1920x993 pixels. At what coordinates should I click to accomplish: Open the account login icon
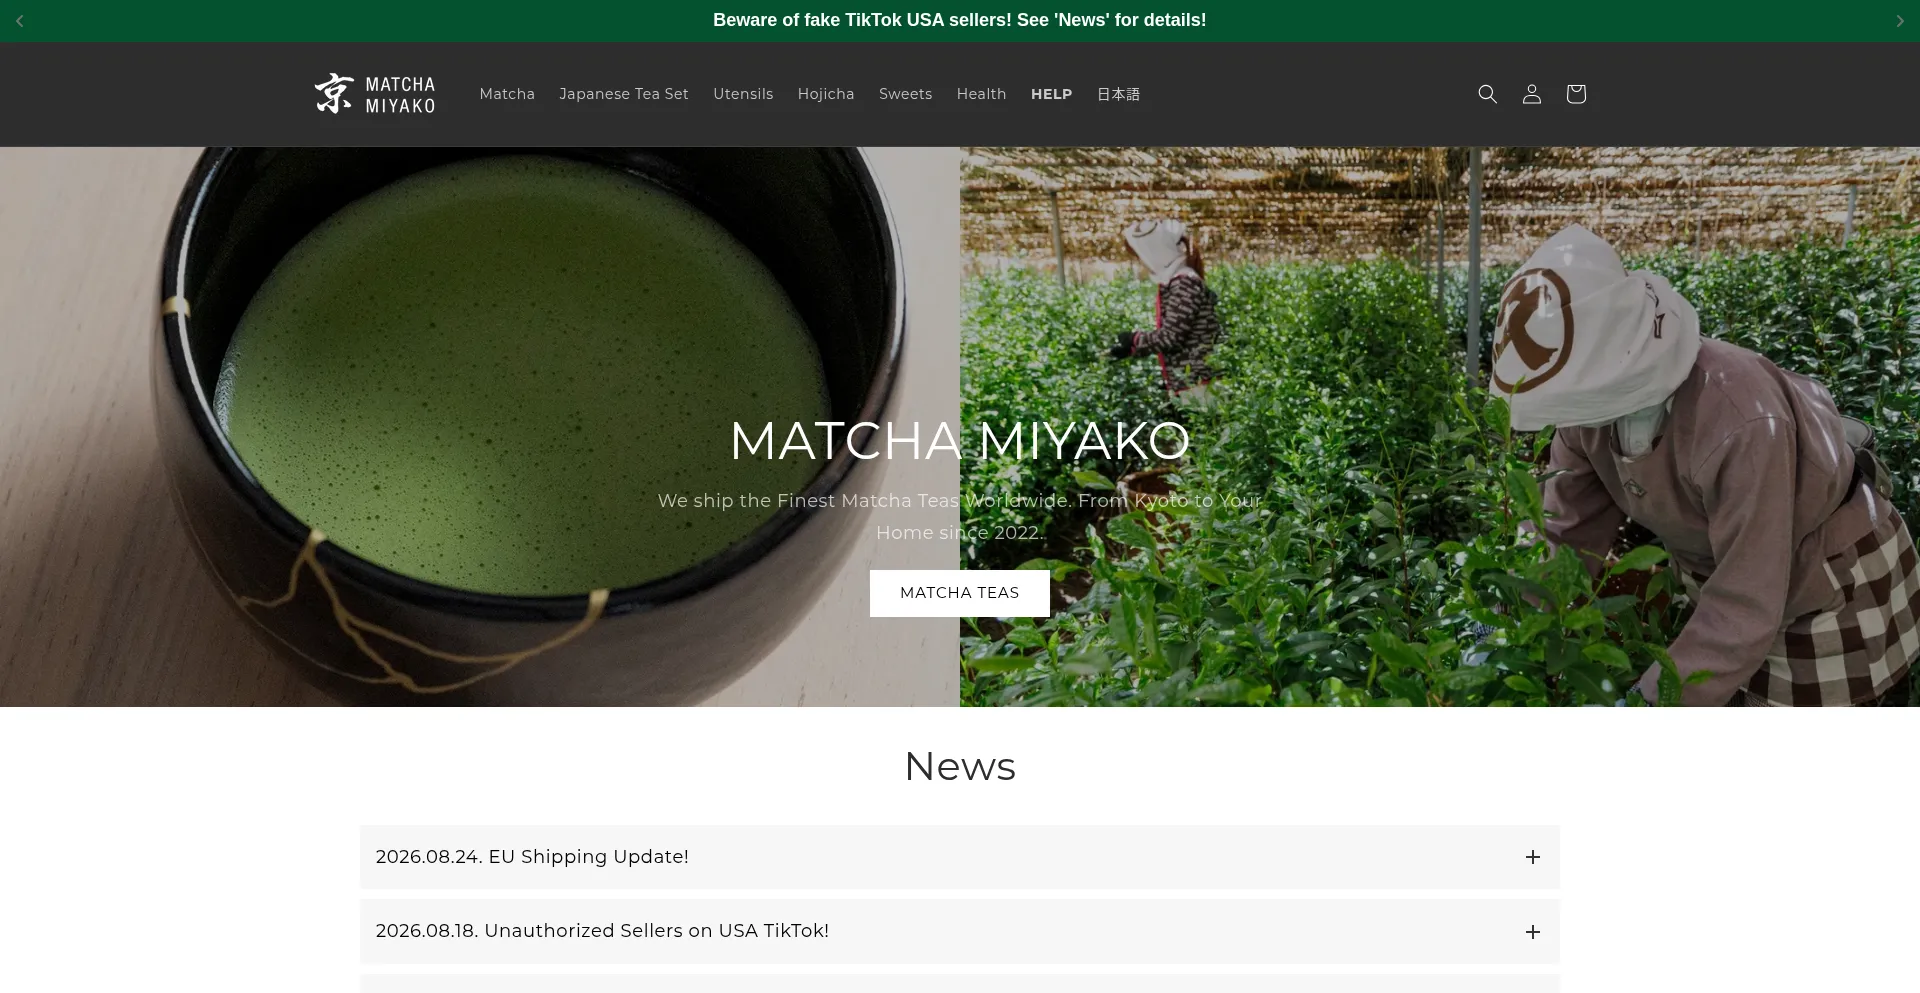pos(1531,94)
